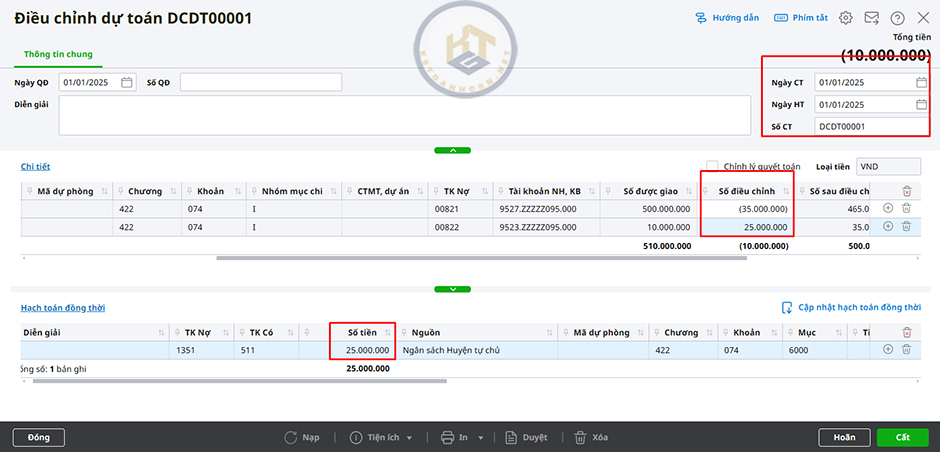Delete the 00821 detail row
Image resolution: width=940 pixels, height=452 pixels.
906,208
